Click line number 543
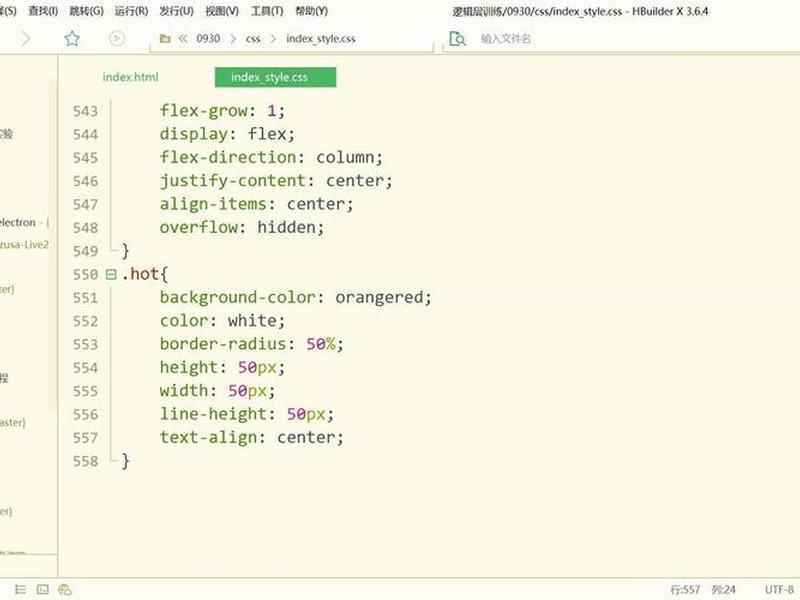Viewport: 800px width, 600px height. coord(85,111)
